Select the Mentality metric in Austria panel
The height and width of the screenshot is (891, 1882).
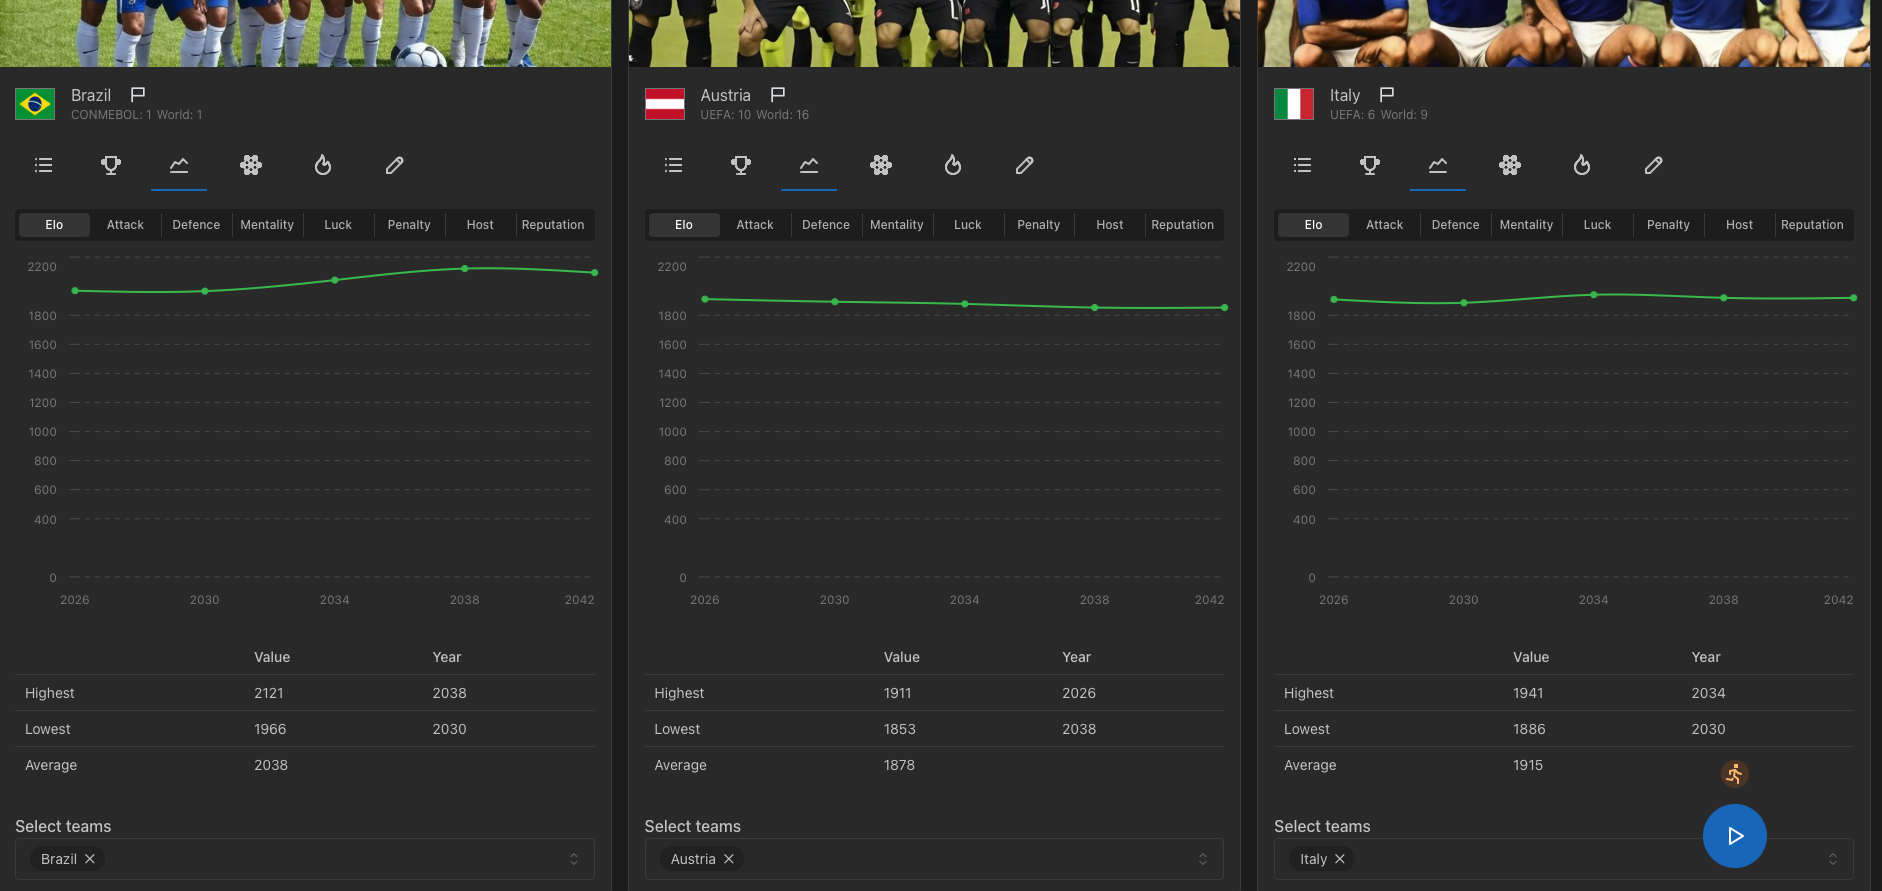tap(897, 225)
